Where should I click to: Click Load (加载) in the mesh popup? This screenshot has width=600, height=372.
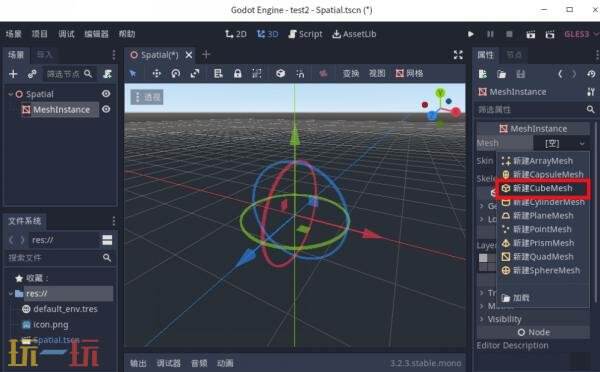coord(543,298)
